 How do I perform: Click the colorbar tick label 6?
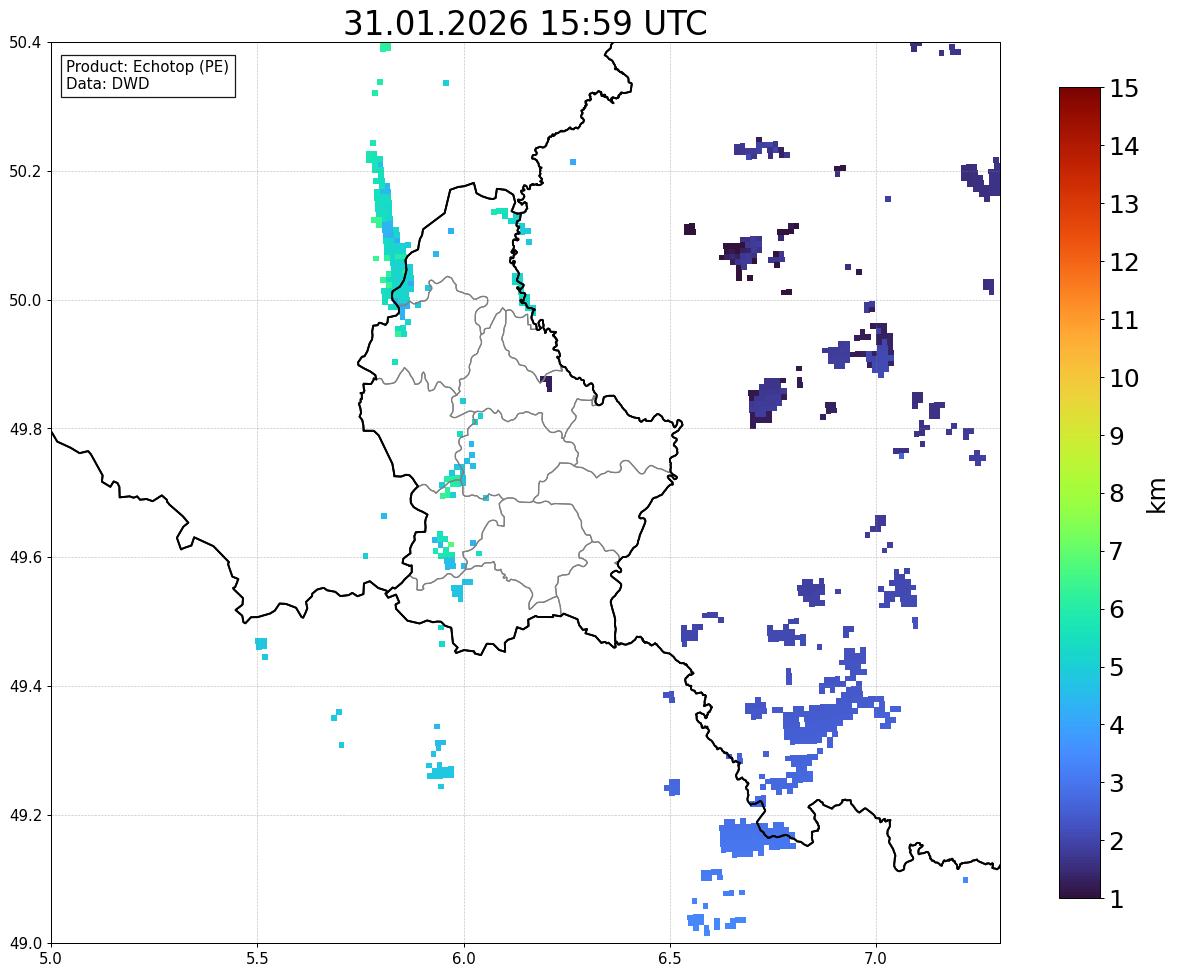(1116, 609)
